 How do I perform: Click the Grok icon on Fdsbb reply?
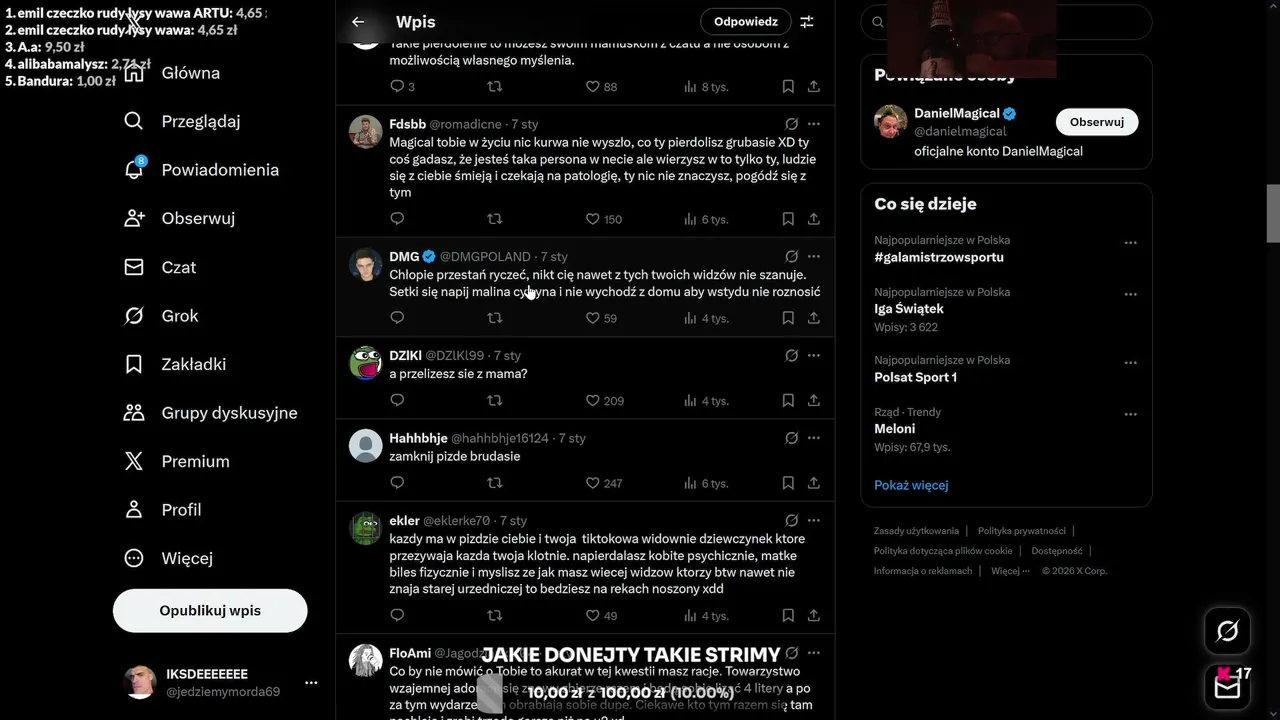(x=792, y=124)
